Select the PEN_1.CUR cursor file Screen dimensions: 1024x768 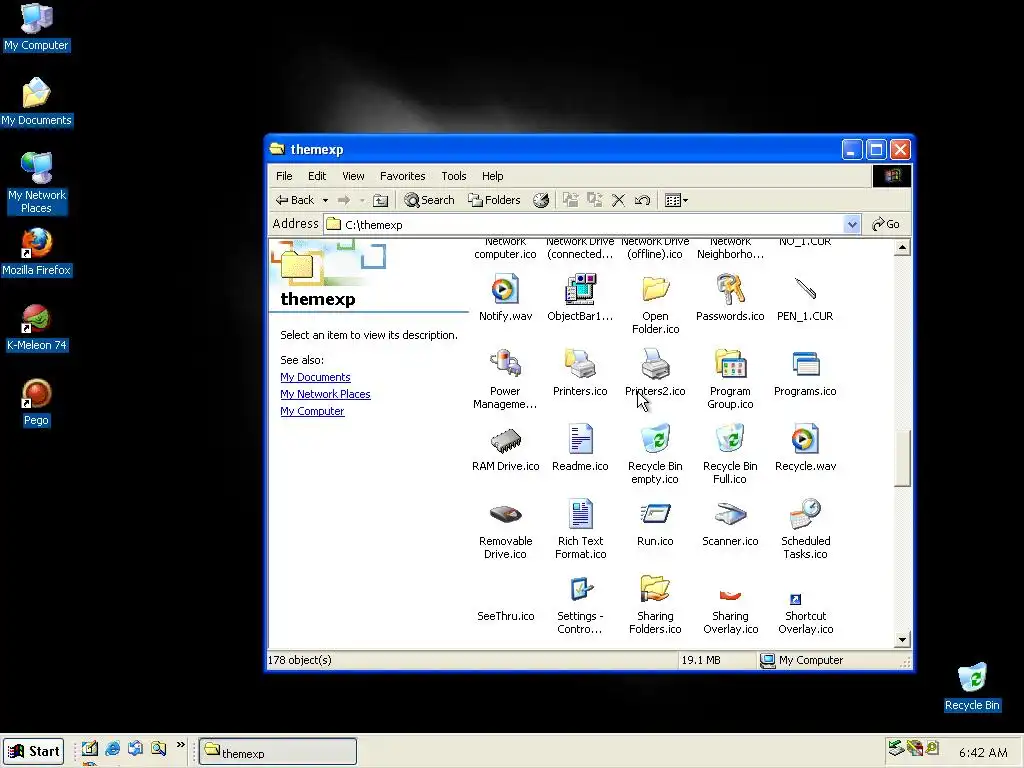(x=805, y=289)
